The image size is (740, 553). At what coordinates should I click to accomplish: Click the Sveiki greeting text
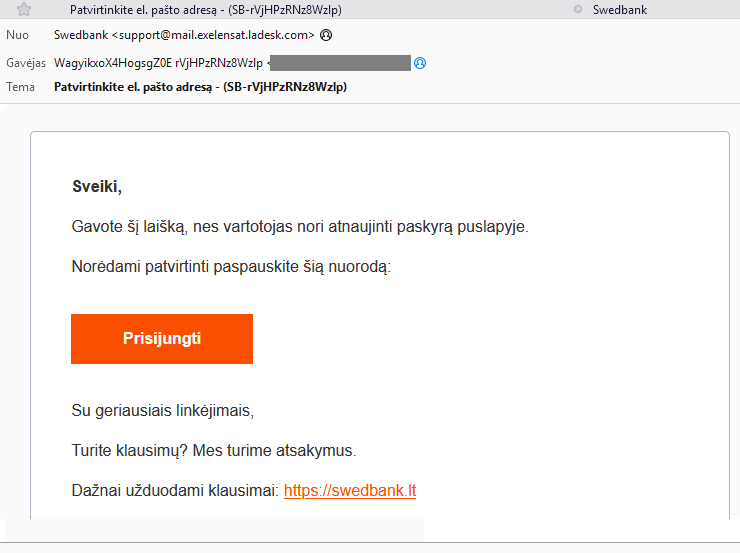click(97, 187)
